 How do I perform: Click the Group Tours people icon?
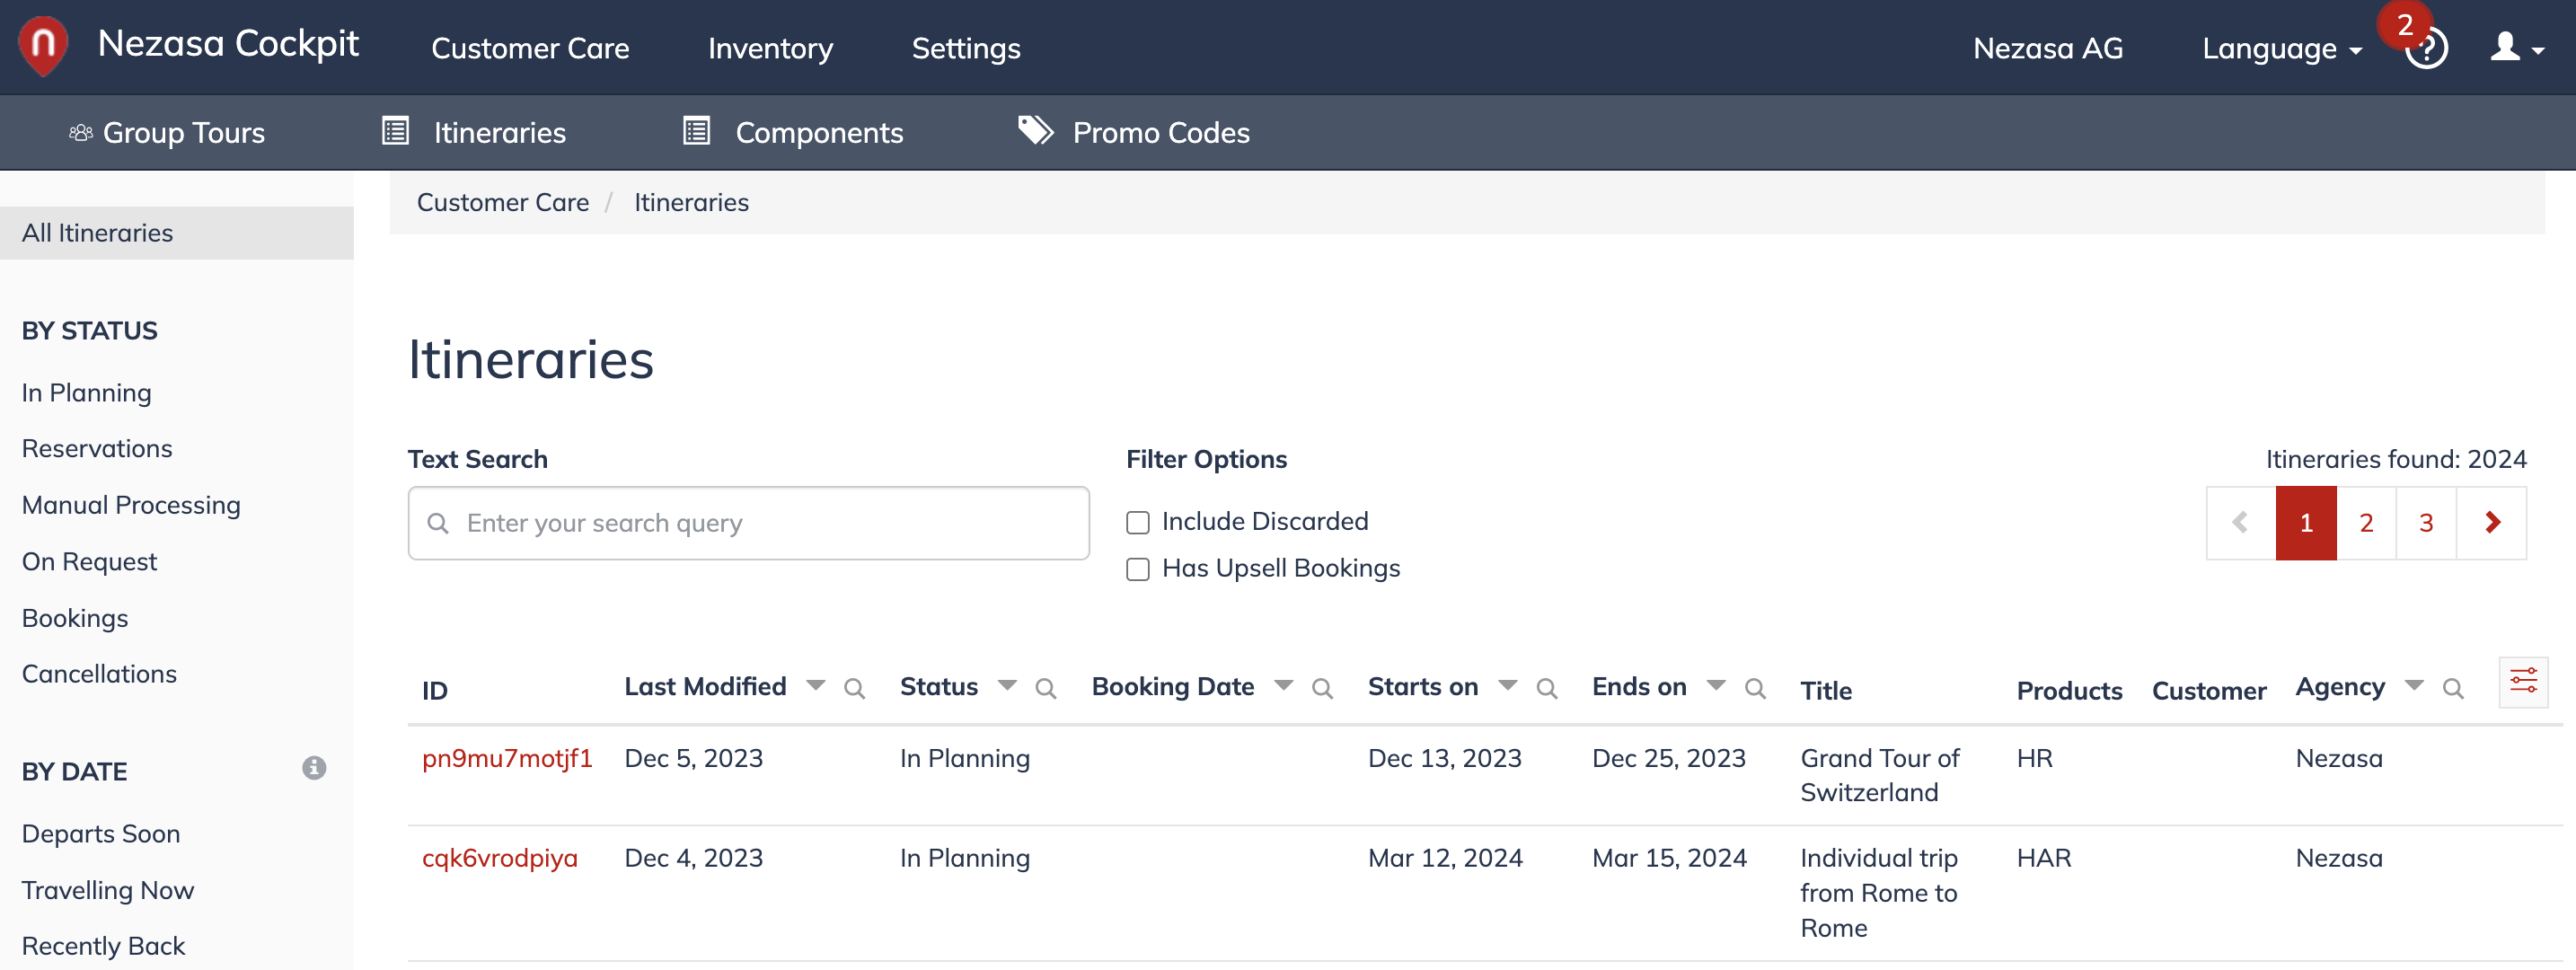pyautogui.click(x=81, y=133)
